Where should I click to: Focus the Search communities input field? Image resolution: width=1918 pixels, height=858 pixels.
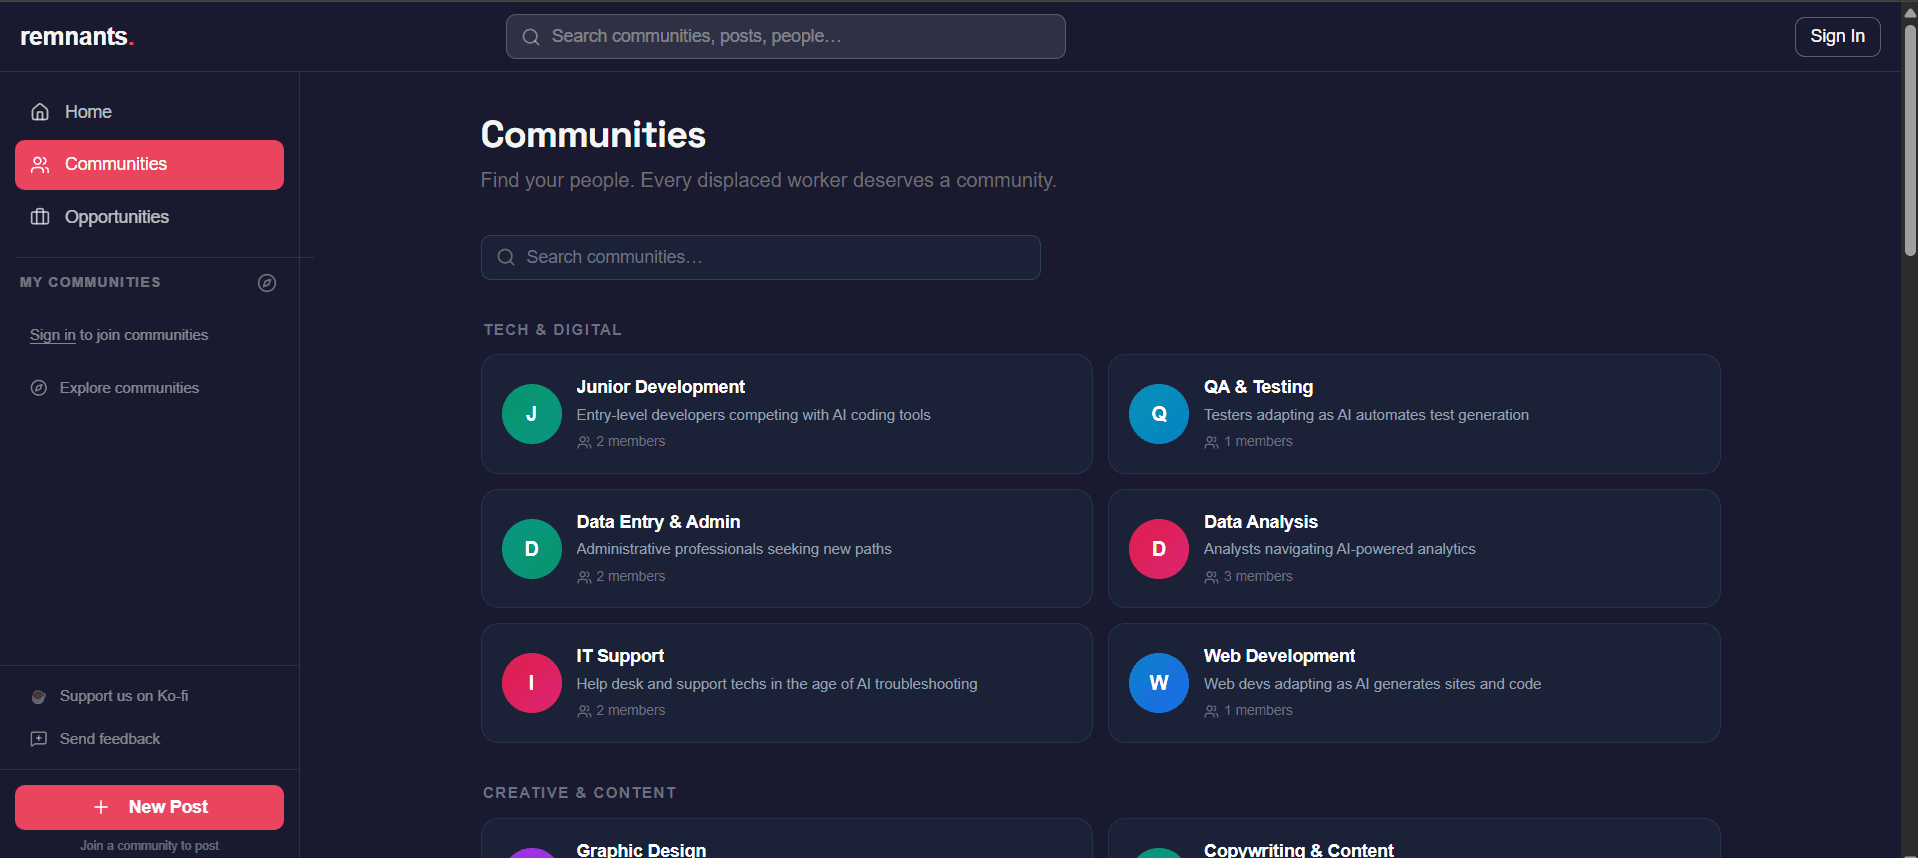pyautogui.click(x=760, y=257)
